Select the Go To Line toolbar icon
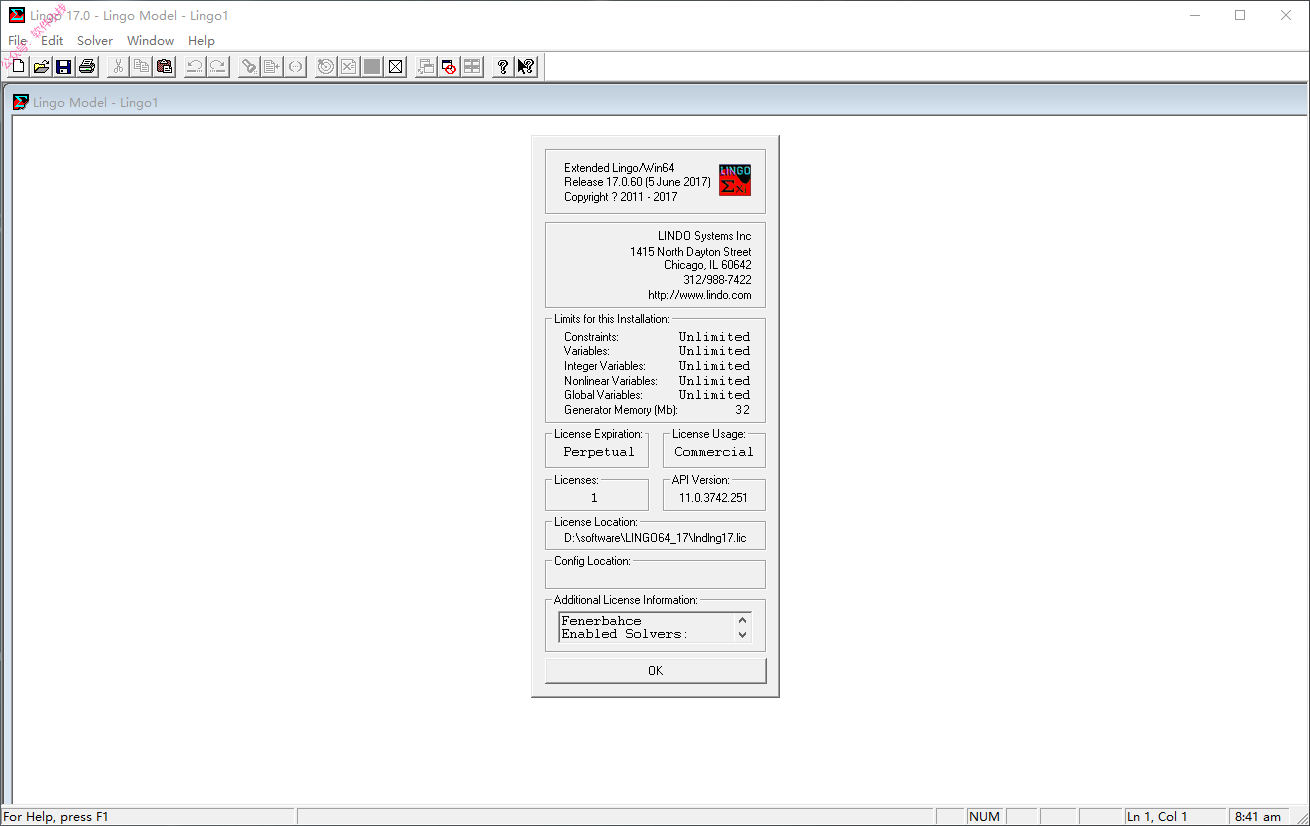 271,67
